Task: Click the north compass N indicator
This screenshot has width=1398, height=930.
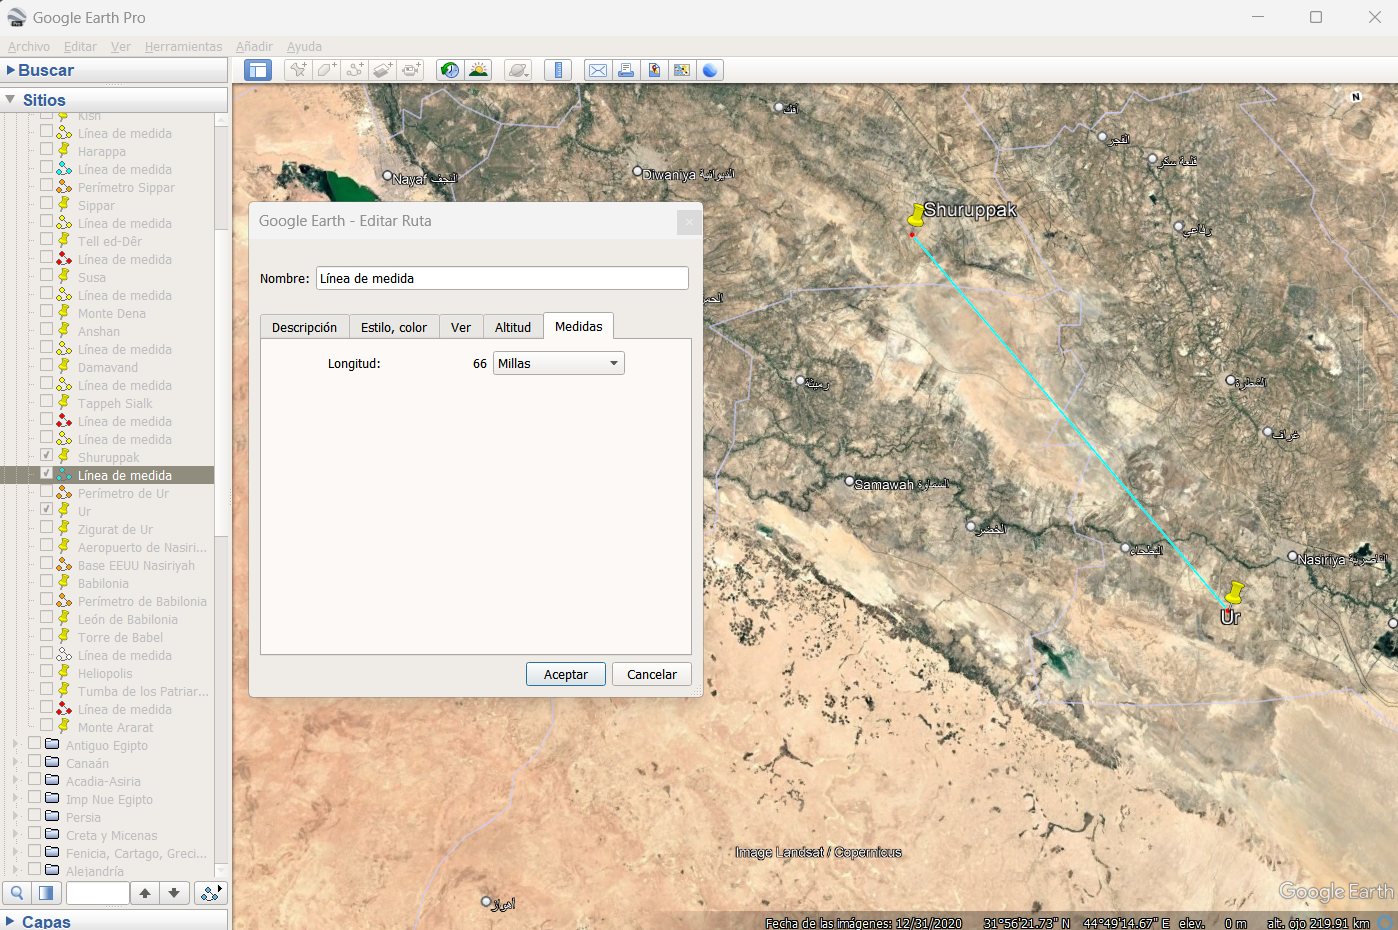Action: (x=1356, y=97)
